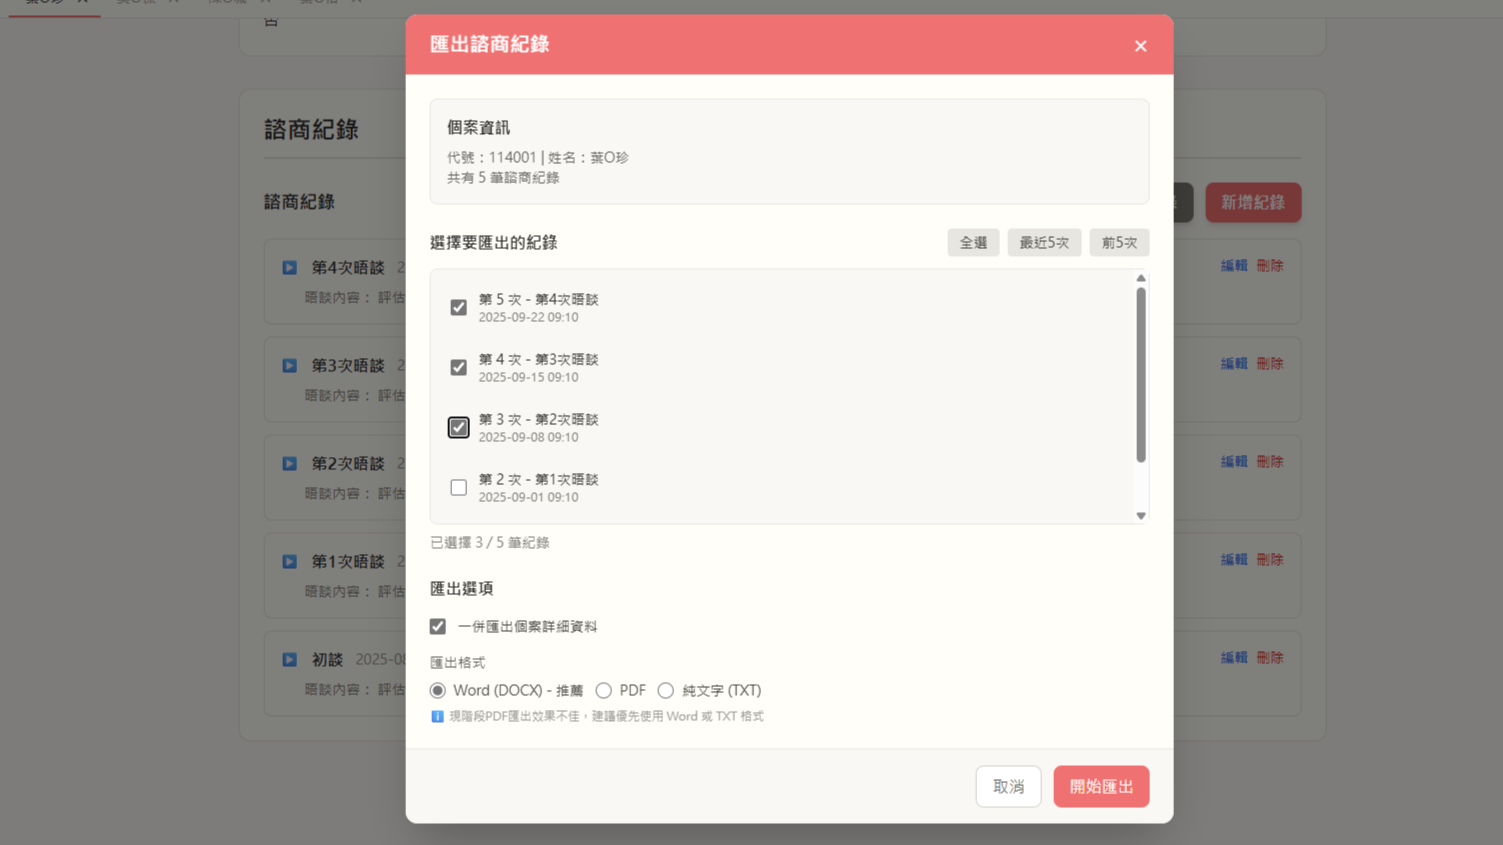Click 編輯 link for 第3次晤談 row
Image resolution: width=1503 pixels, height=845 pixels.
1234,364
